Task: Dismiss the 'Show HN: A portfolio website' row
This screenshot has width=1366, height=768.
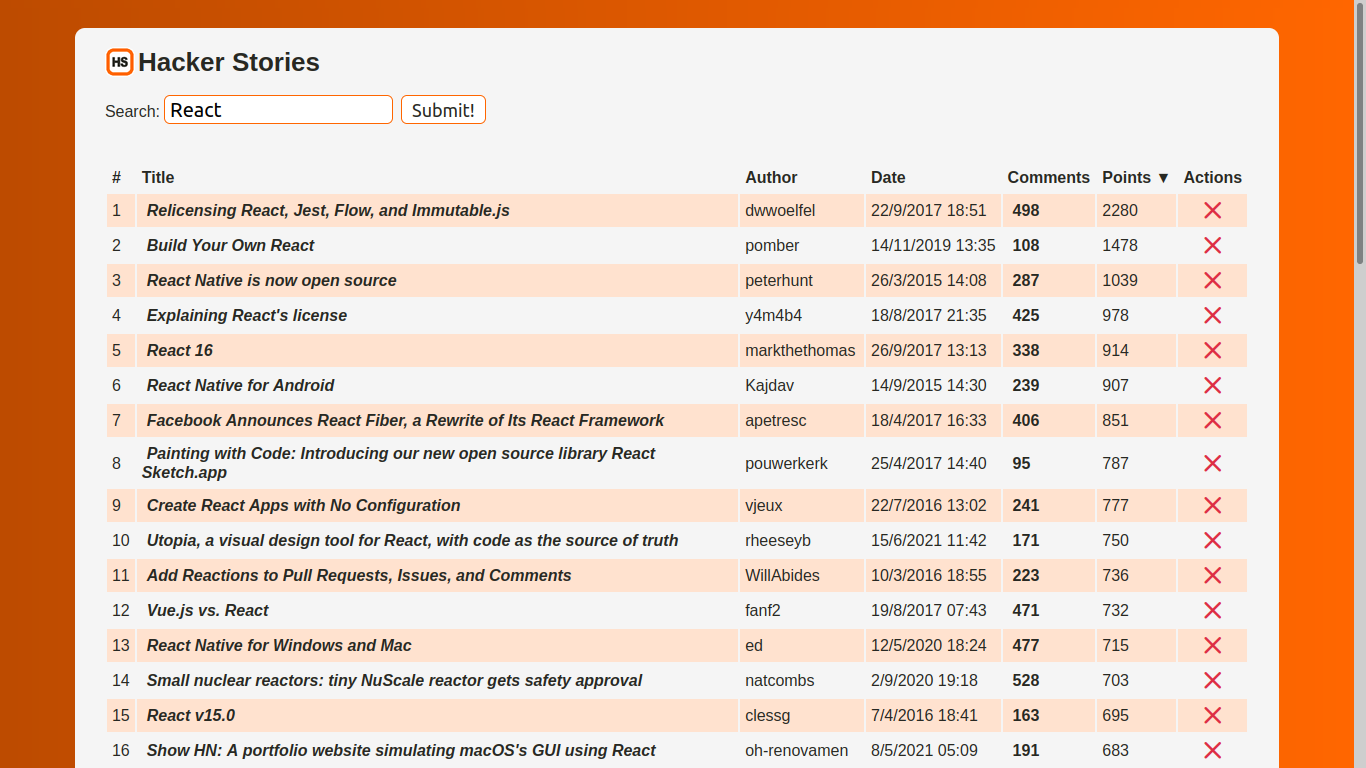Action: (x=1212, y=750)
